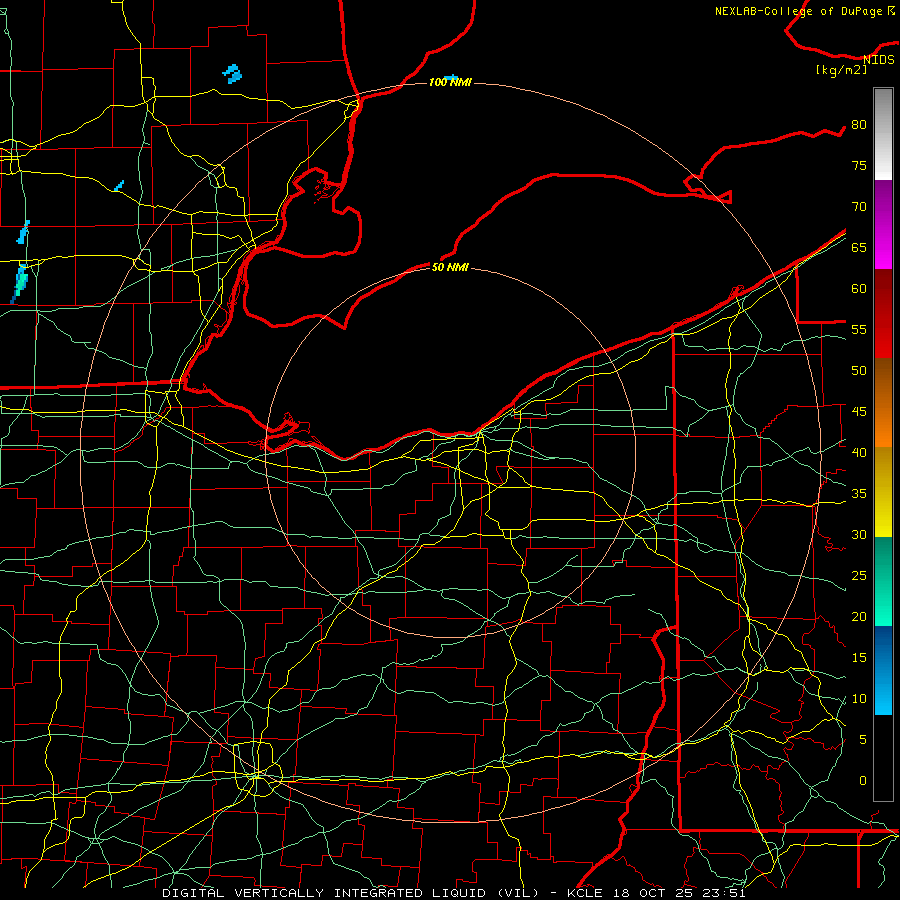
Task: Click legend scale value 15
Action: click(859, 657)
